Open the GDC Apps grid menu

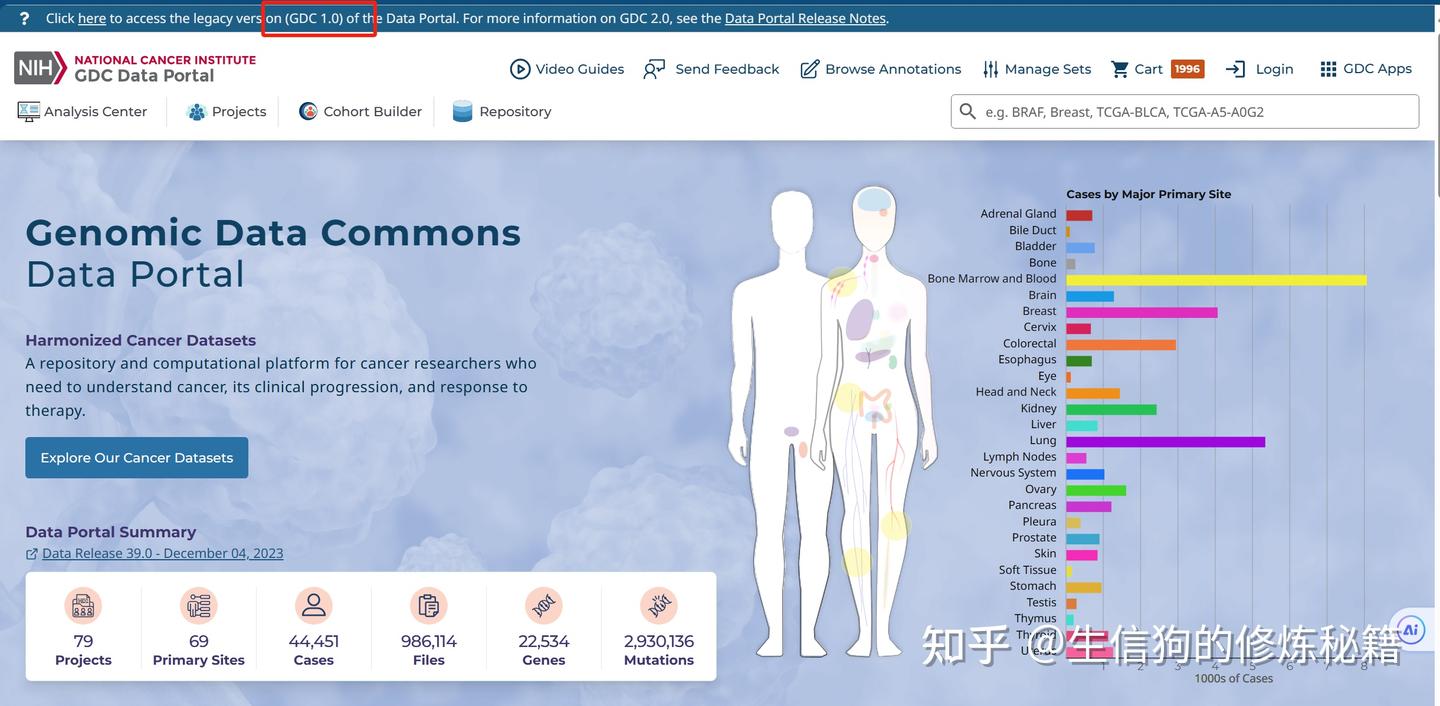(1328, 69)
